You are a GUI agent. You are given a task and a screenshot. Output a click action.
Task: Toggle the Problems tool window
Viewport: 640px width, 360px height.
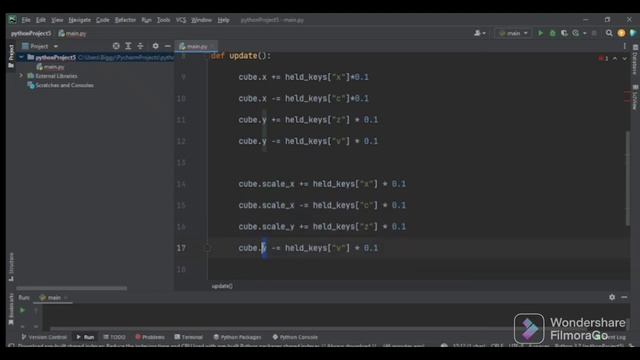[x=150, y=337]
